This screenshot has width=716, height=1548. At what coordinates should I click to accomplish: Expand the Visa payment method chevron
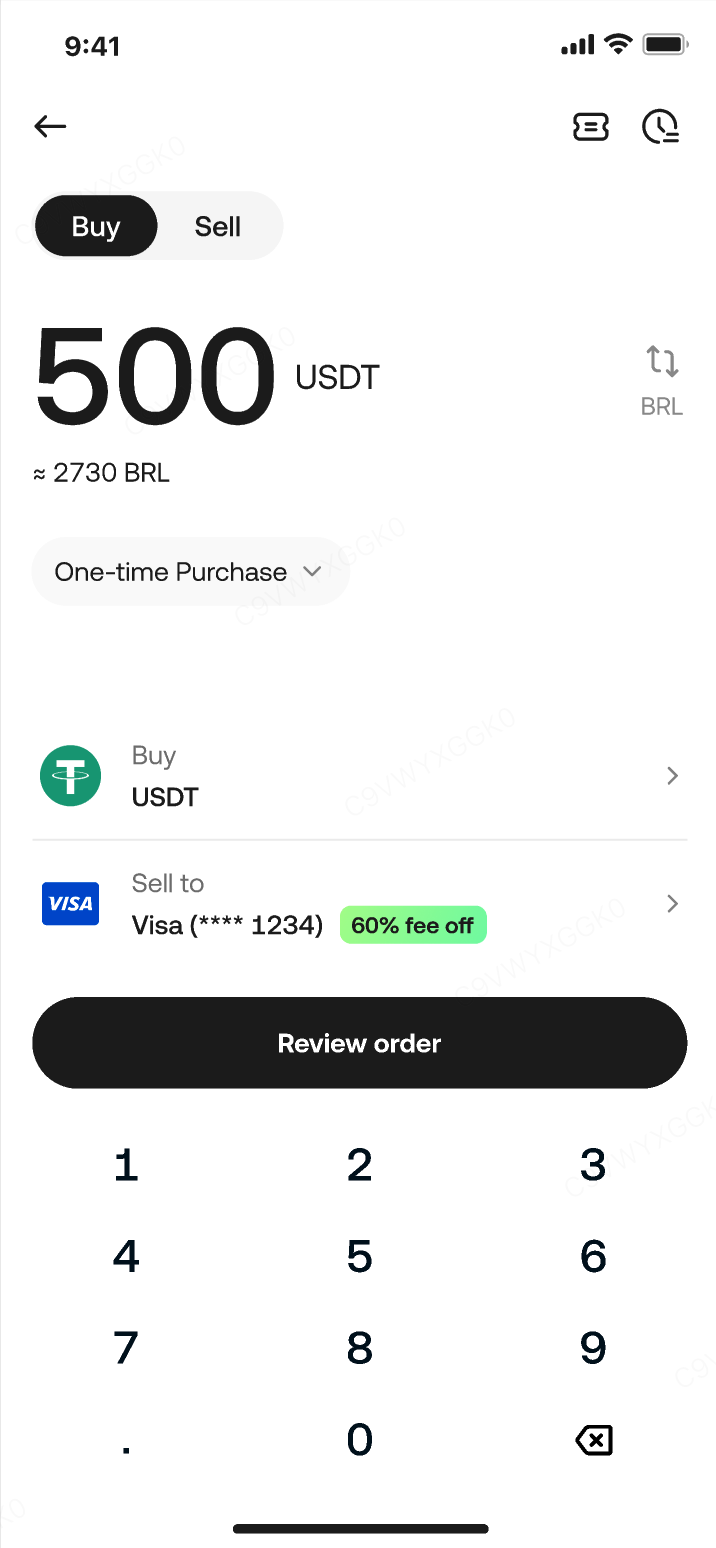[x=672, y=904]
